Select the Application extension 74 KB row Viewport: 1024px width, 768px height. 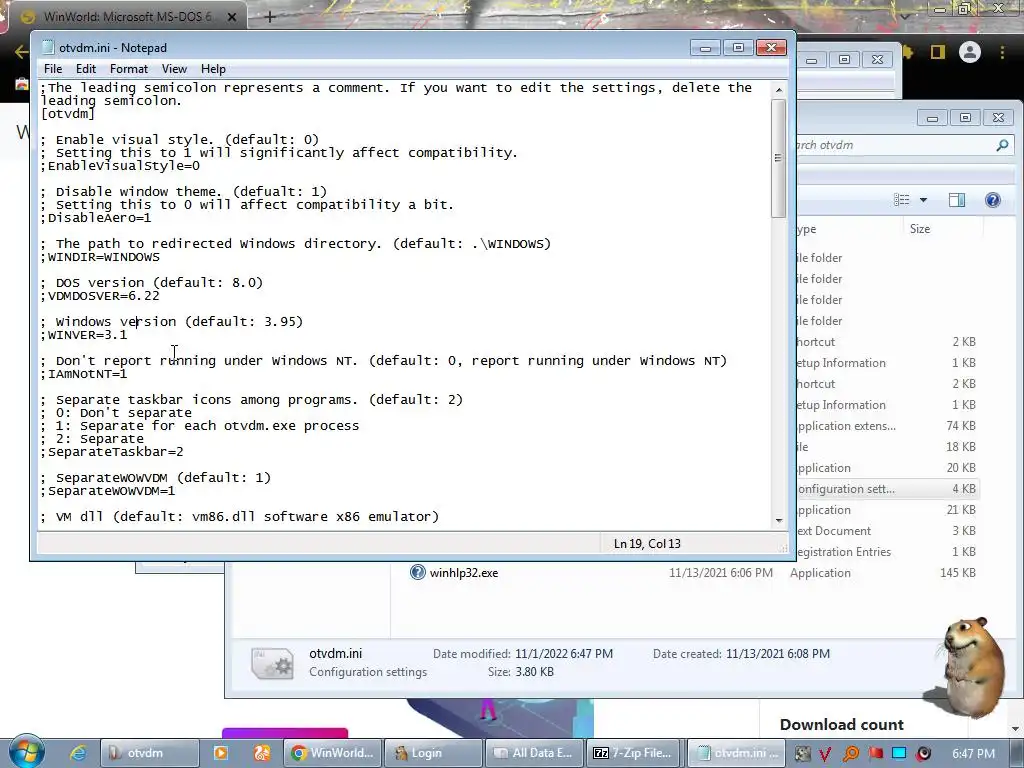tap(887, 426)
